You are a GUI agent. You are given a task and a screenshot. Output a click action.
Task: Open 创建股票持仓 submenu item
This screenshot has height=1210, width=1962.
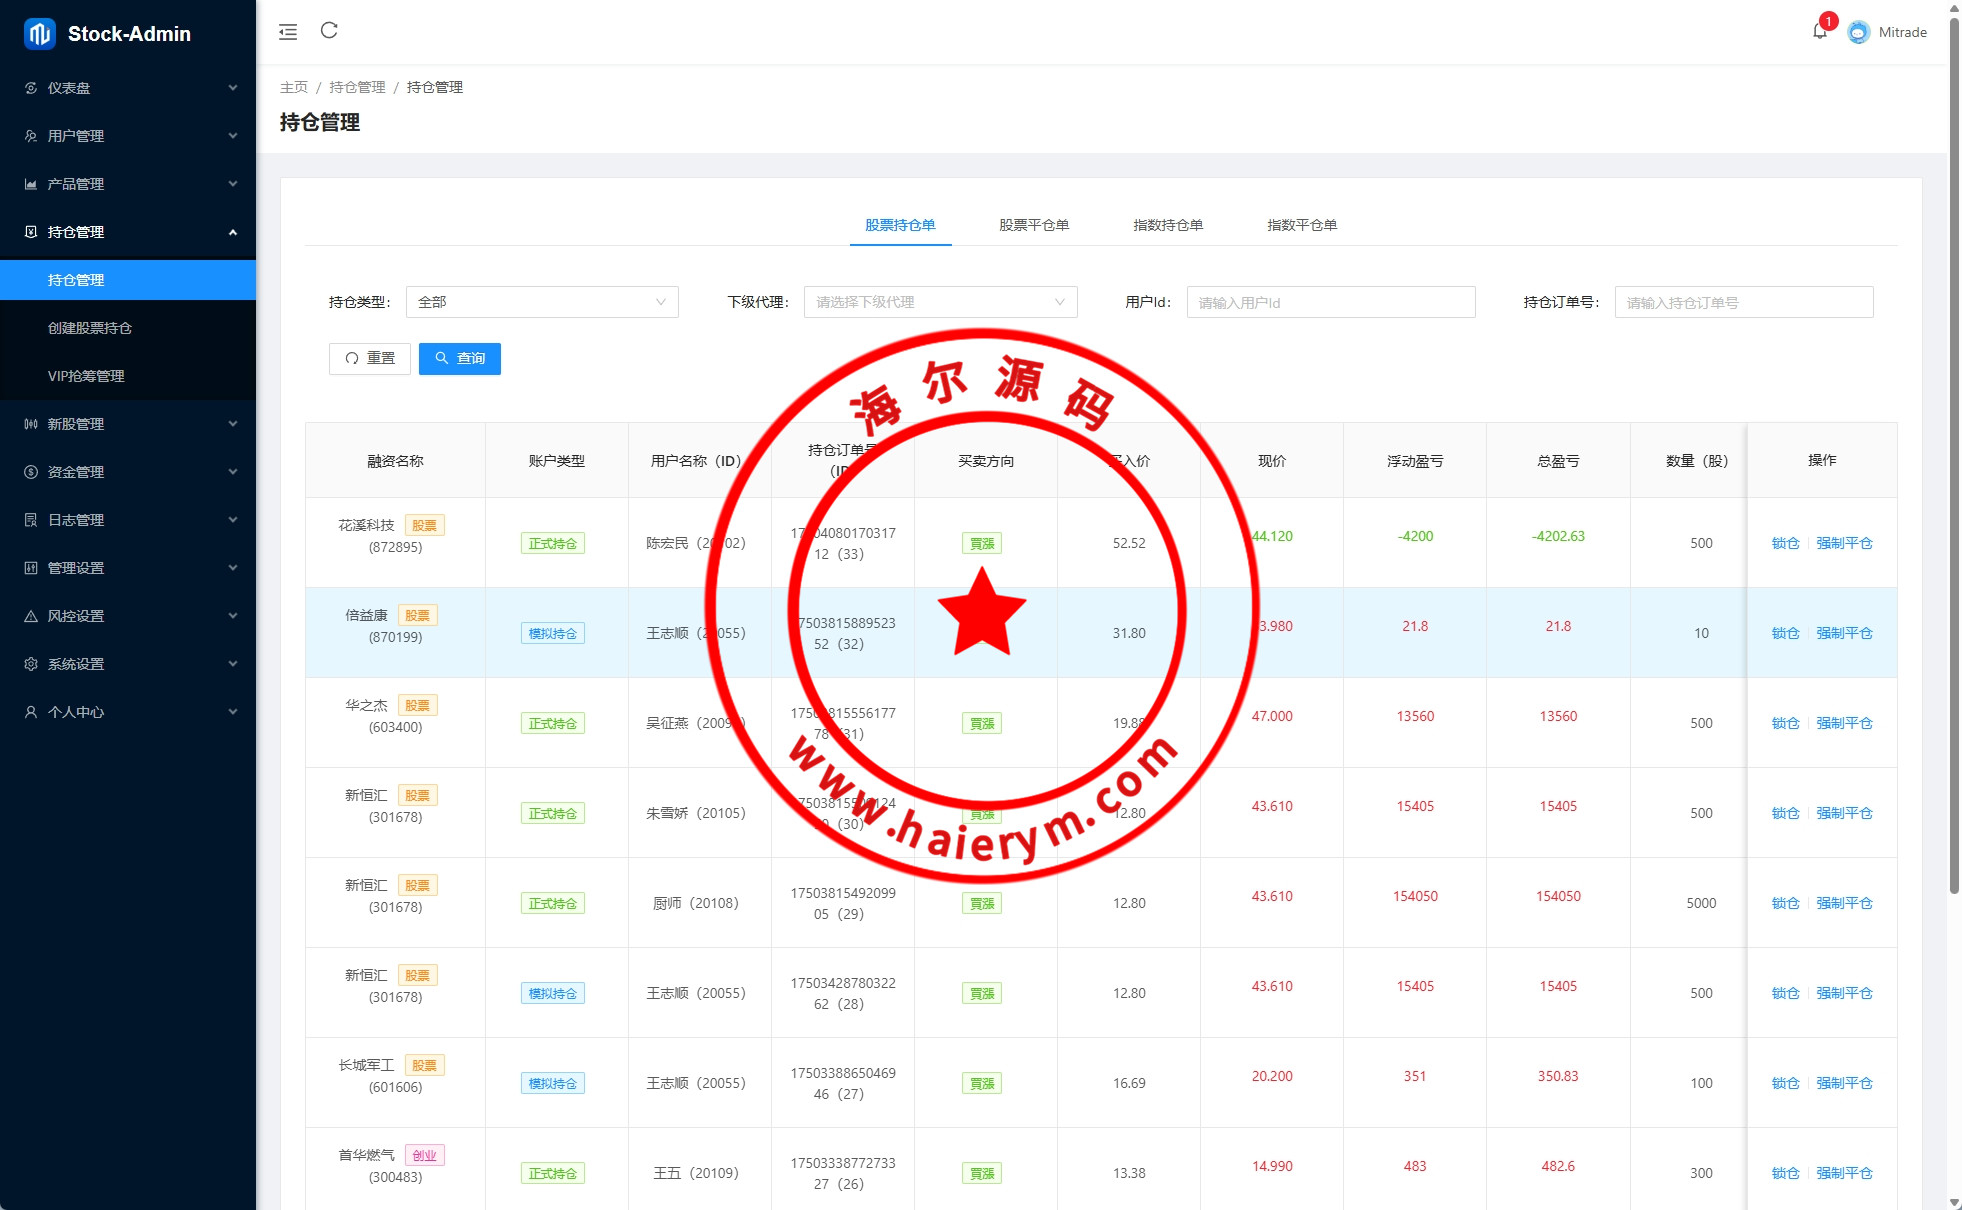tap(90, 328)
